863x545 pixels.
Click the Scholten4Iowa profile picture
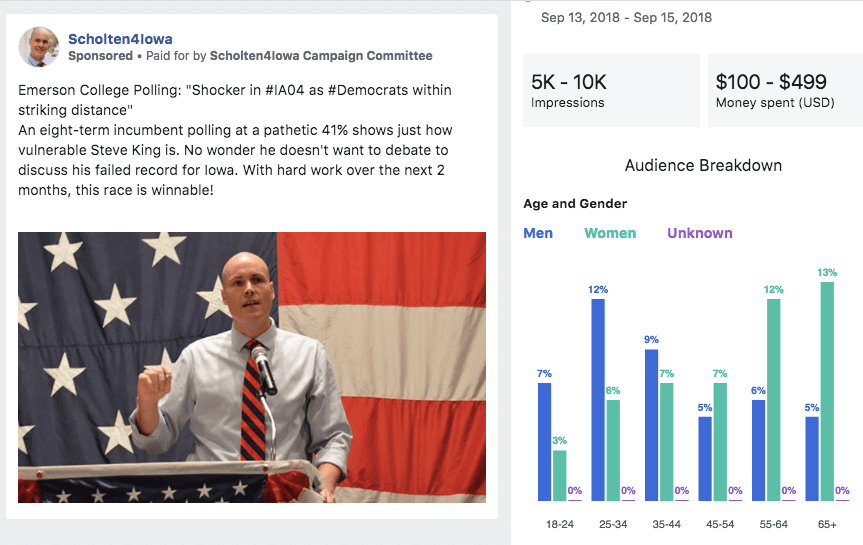click(x=39, y=47)
